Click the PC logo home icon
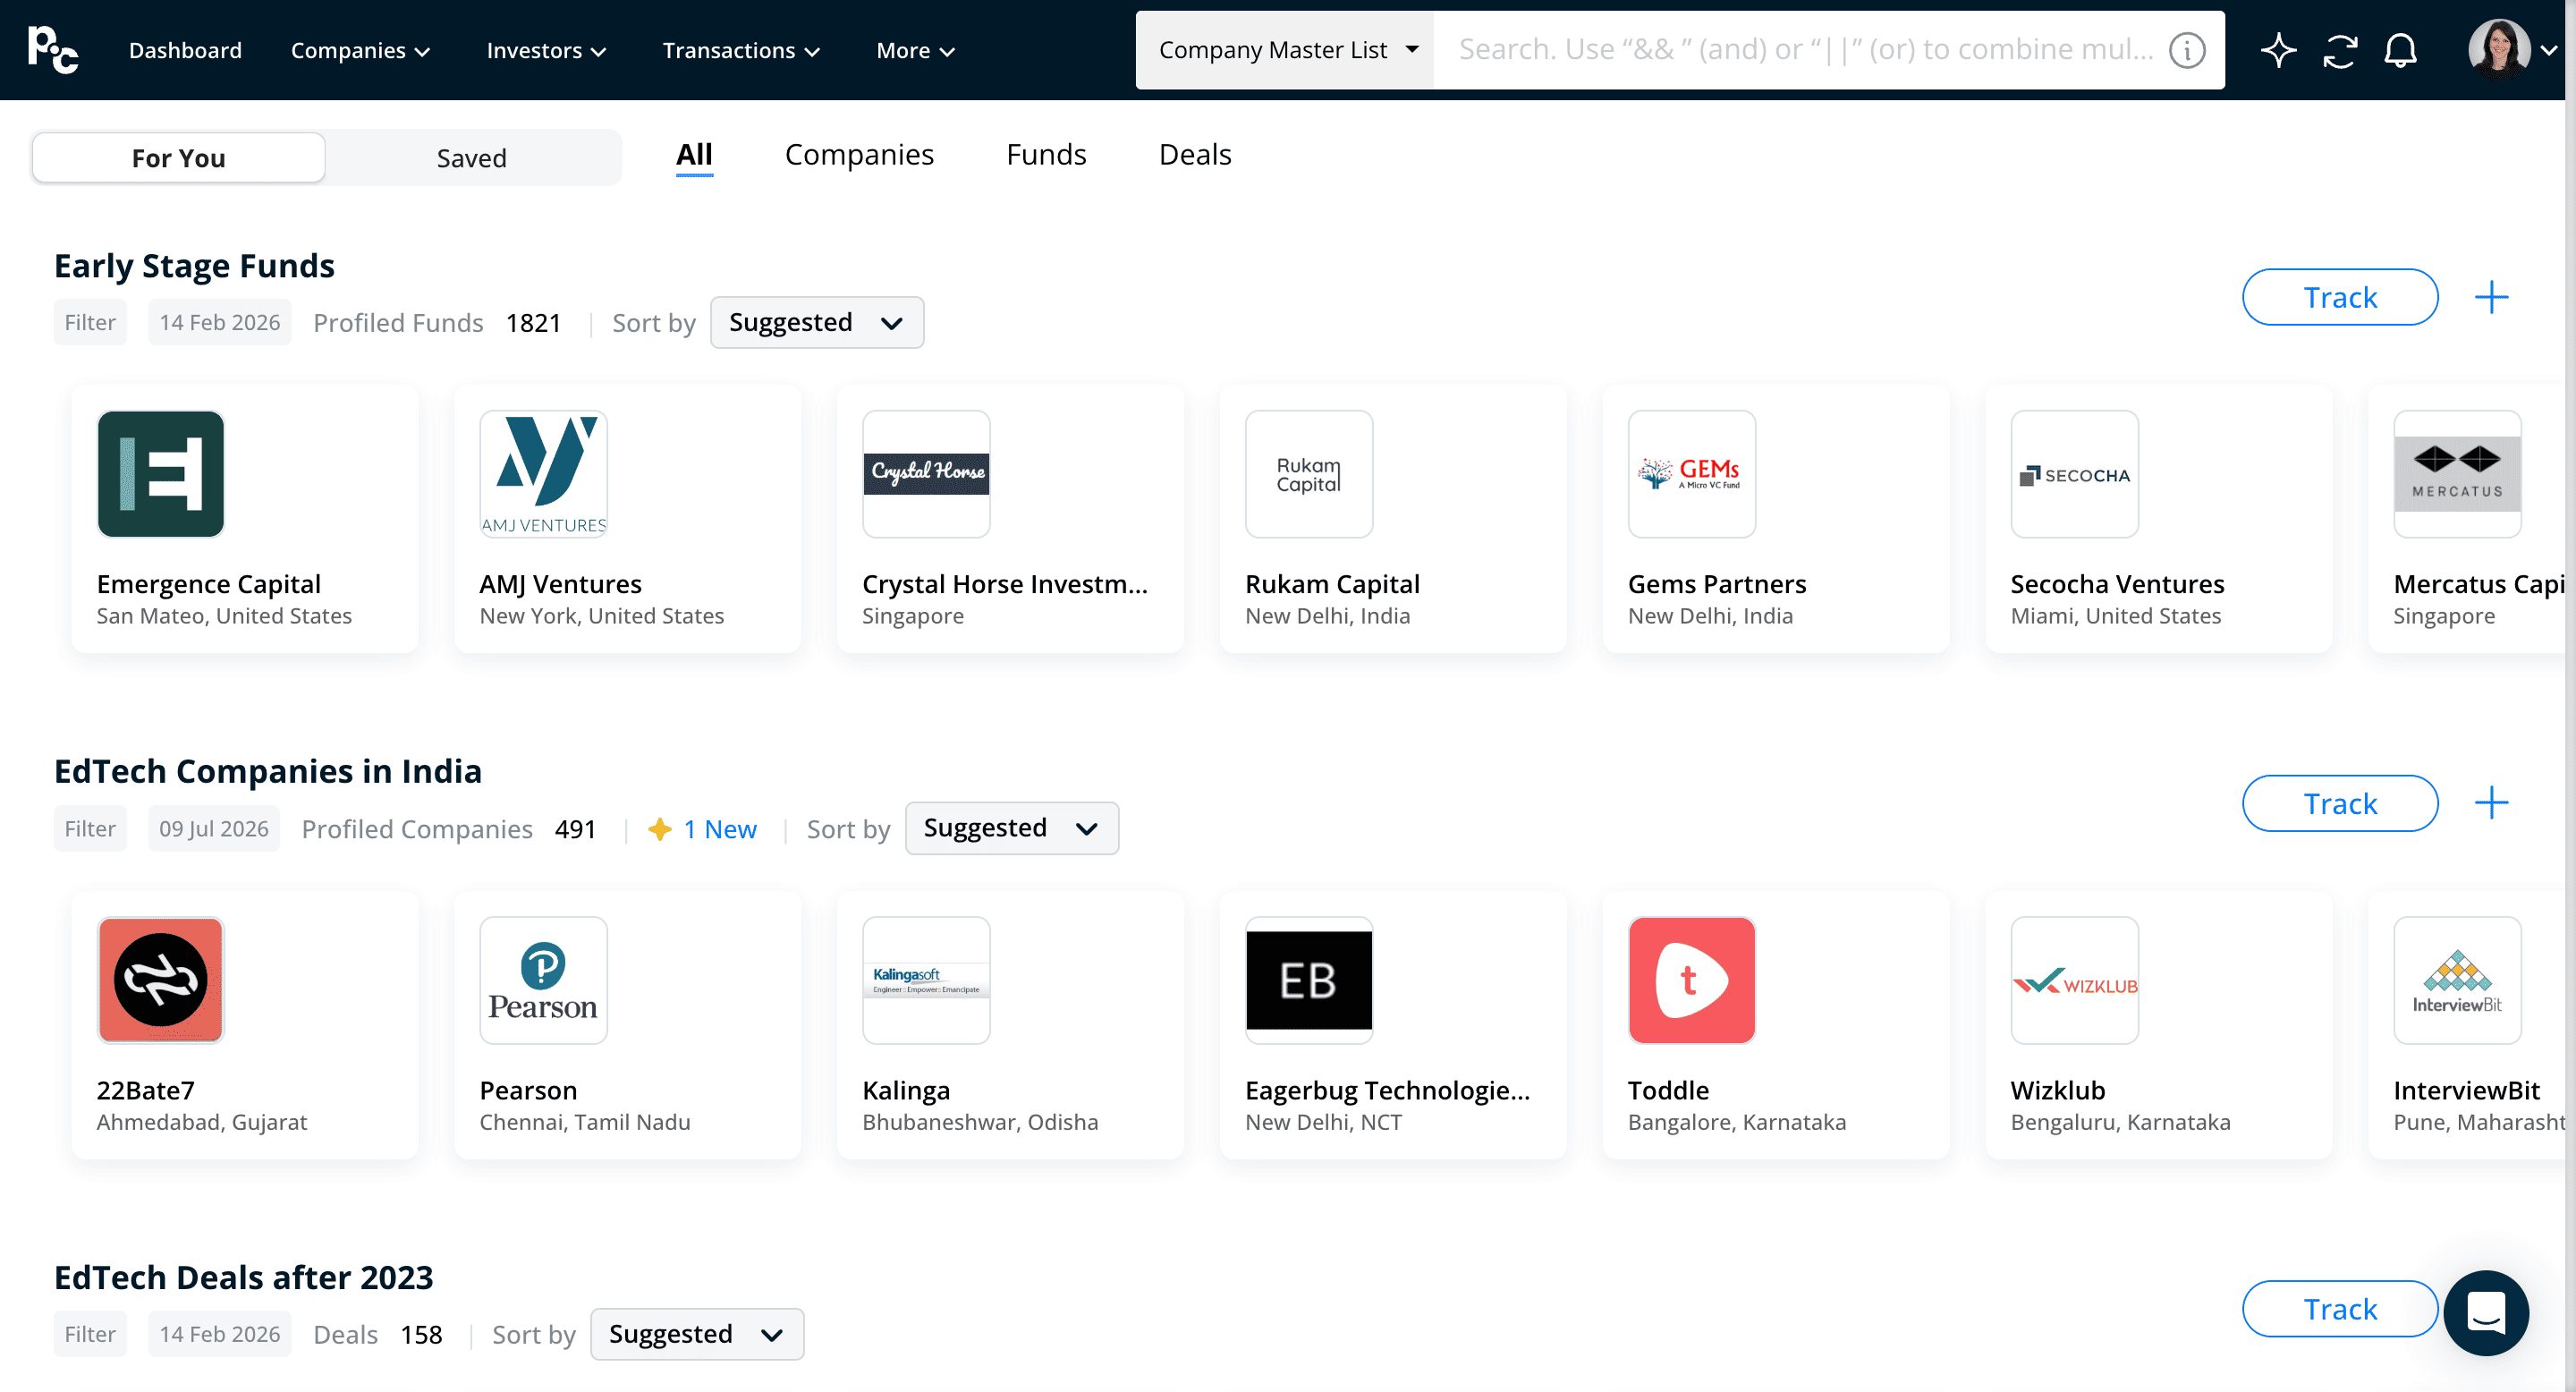This screenshot has height=1392, width=2576. (x=53, y=50)
